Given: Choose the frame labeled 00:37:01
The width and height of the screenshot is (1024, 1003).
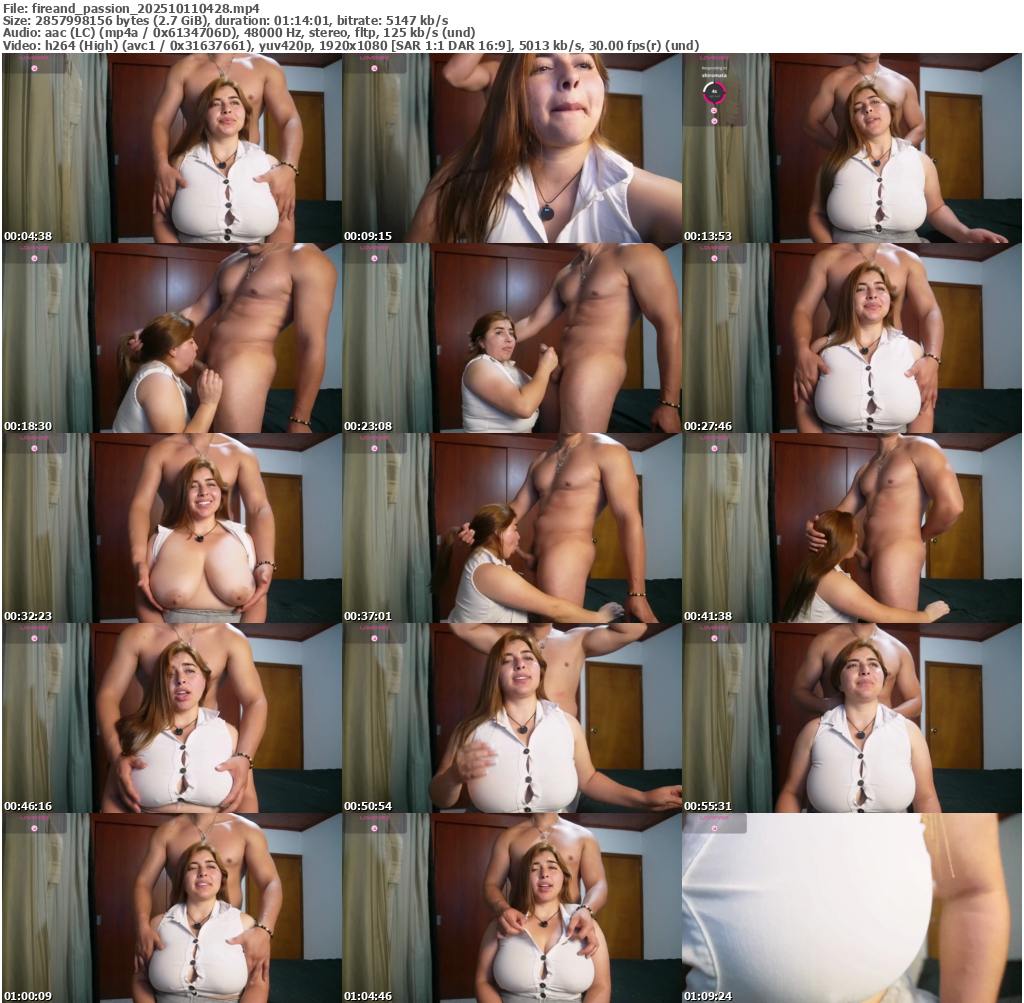Looking at the screenshot, I should tap(512, 528).
